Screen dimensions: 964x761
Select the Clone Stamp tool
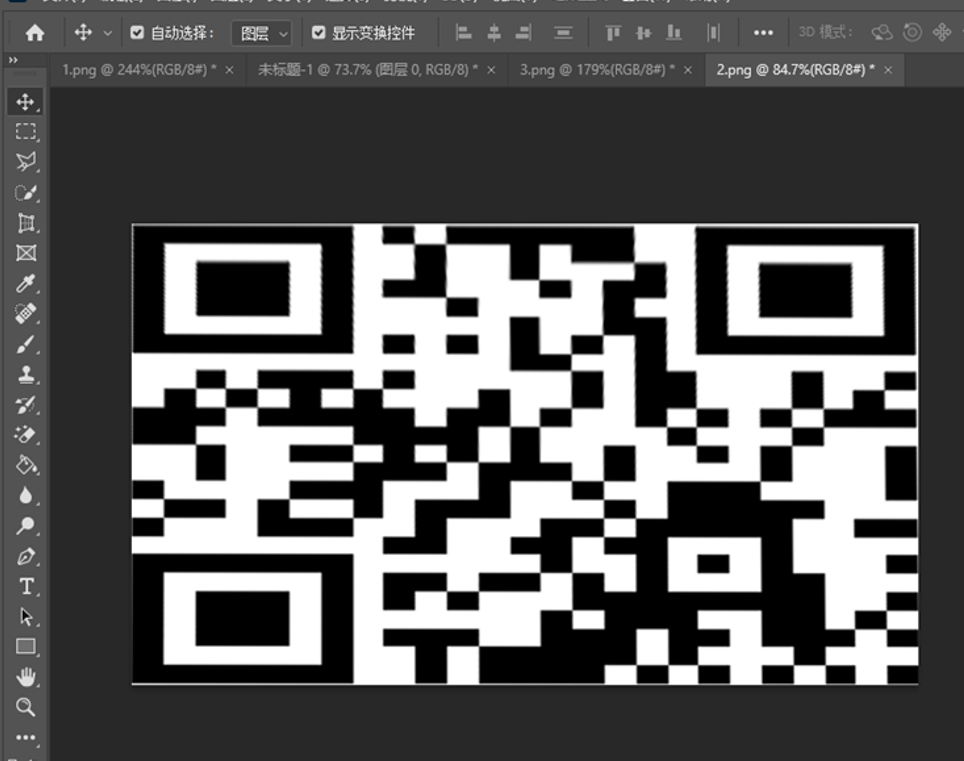(x=25, y=374)
